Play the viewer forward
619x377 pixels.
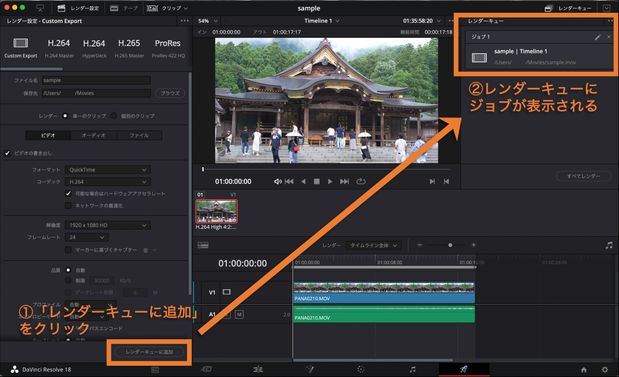pos(330,181)
